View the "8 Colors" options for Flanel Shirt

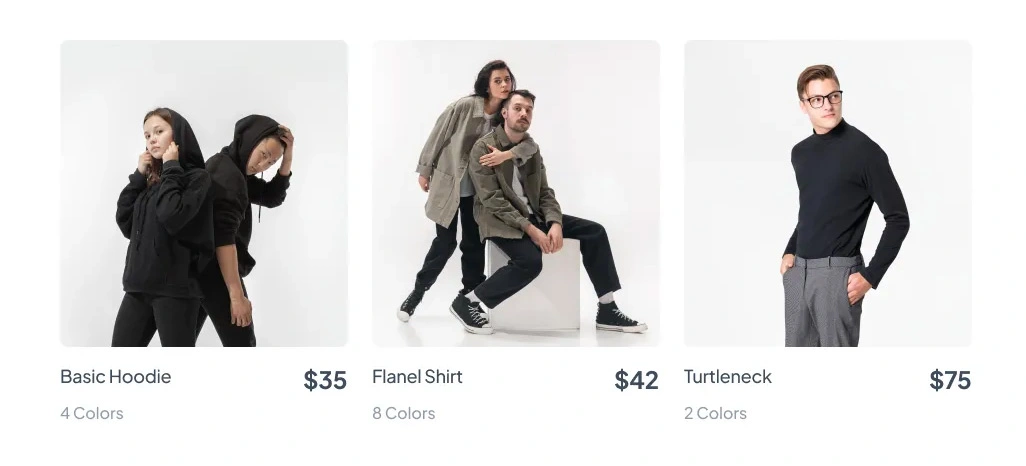point(404,413)
